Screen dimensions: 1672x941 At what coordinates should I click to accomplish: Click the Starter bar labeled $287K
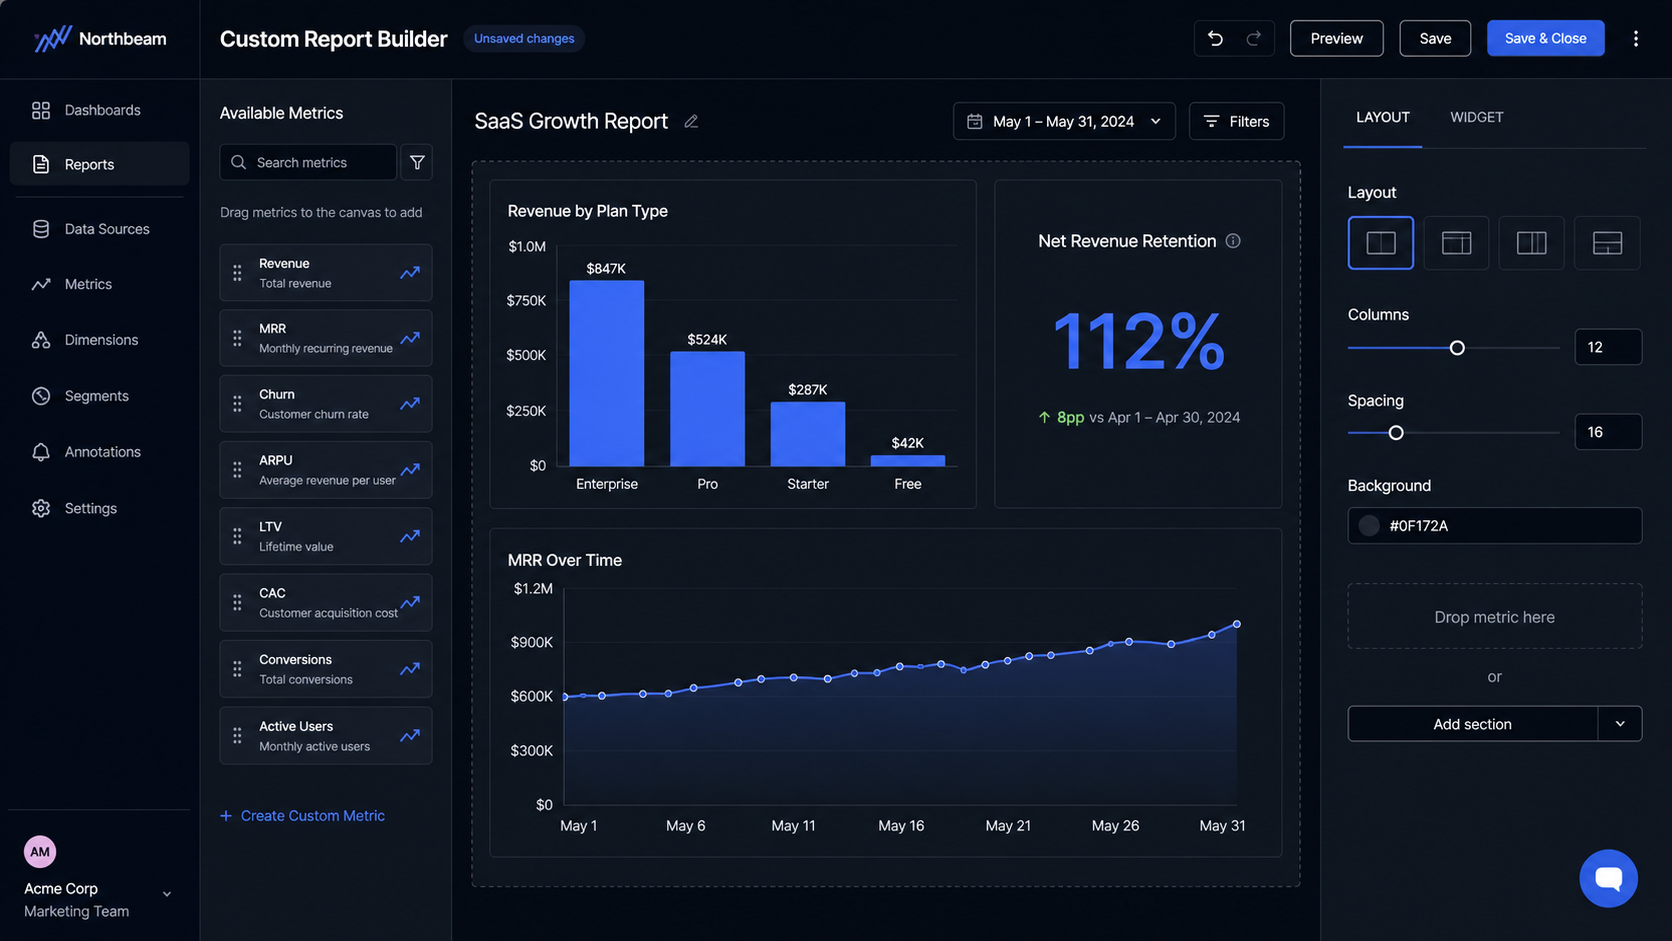(808, 434)
